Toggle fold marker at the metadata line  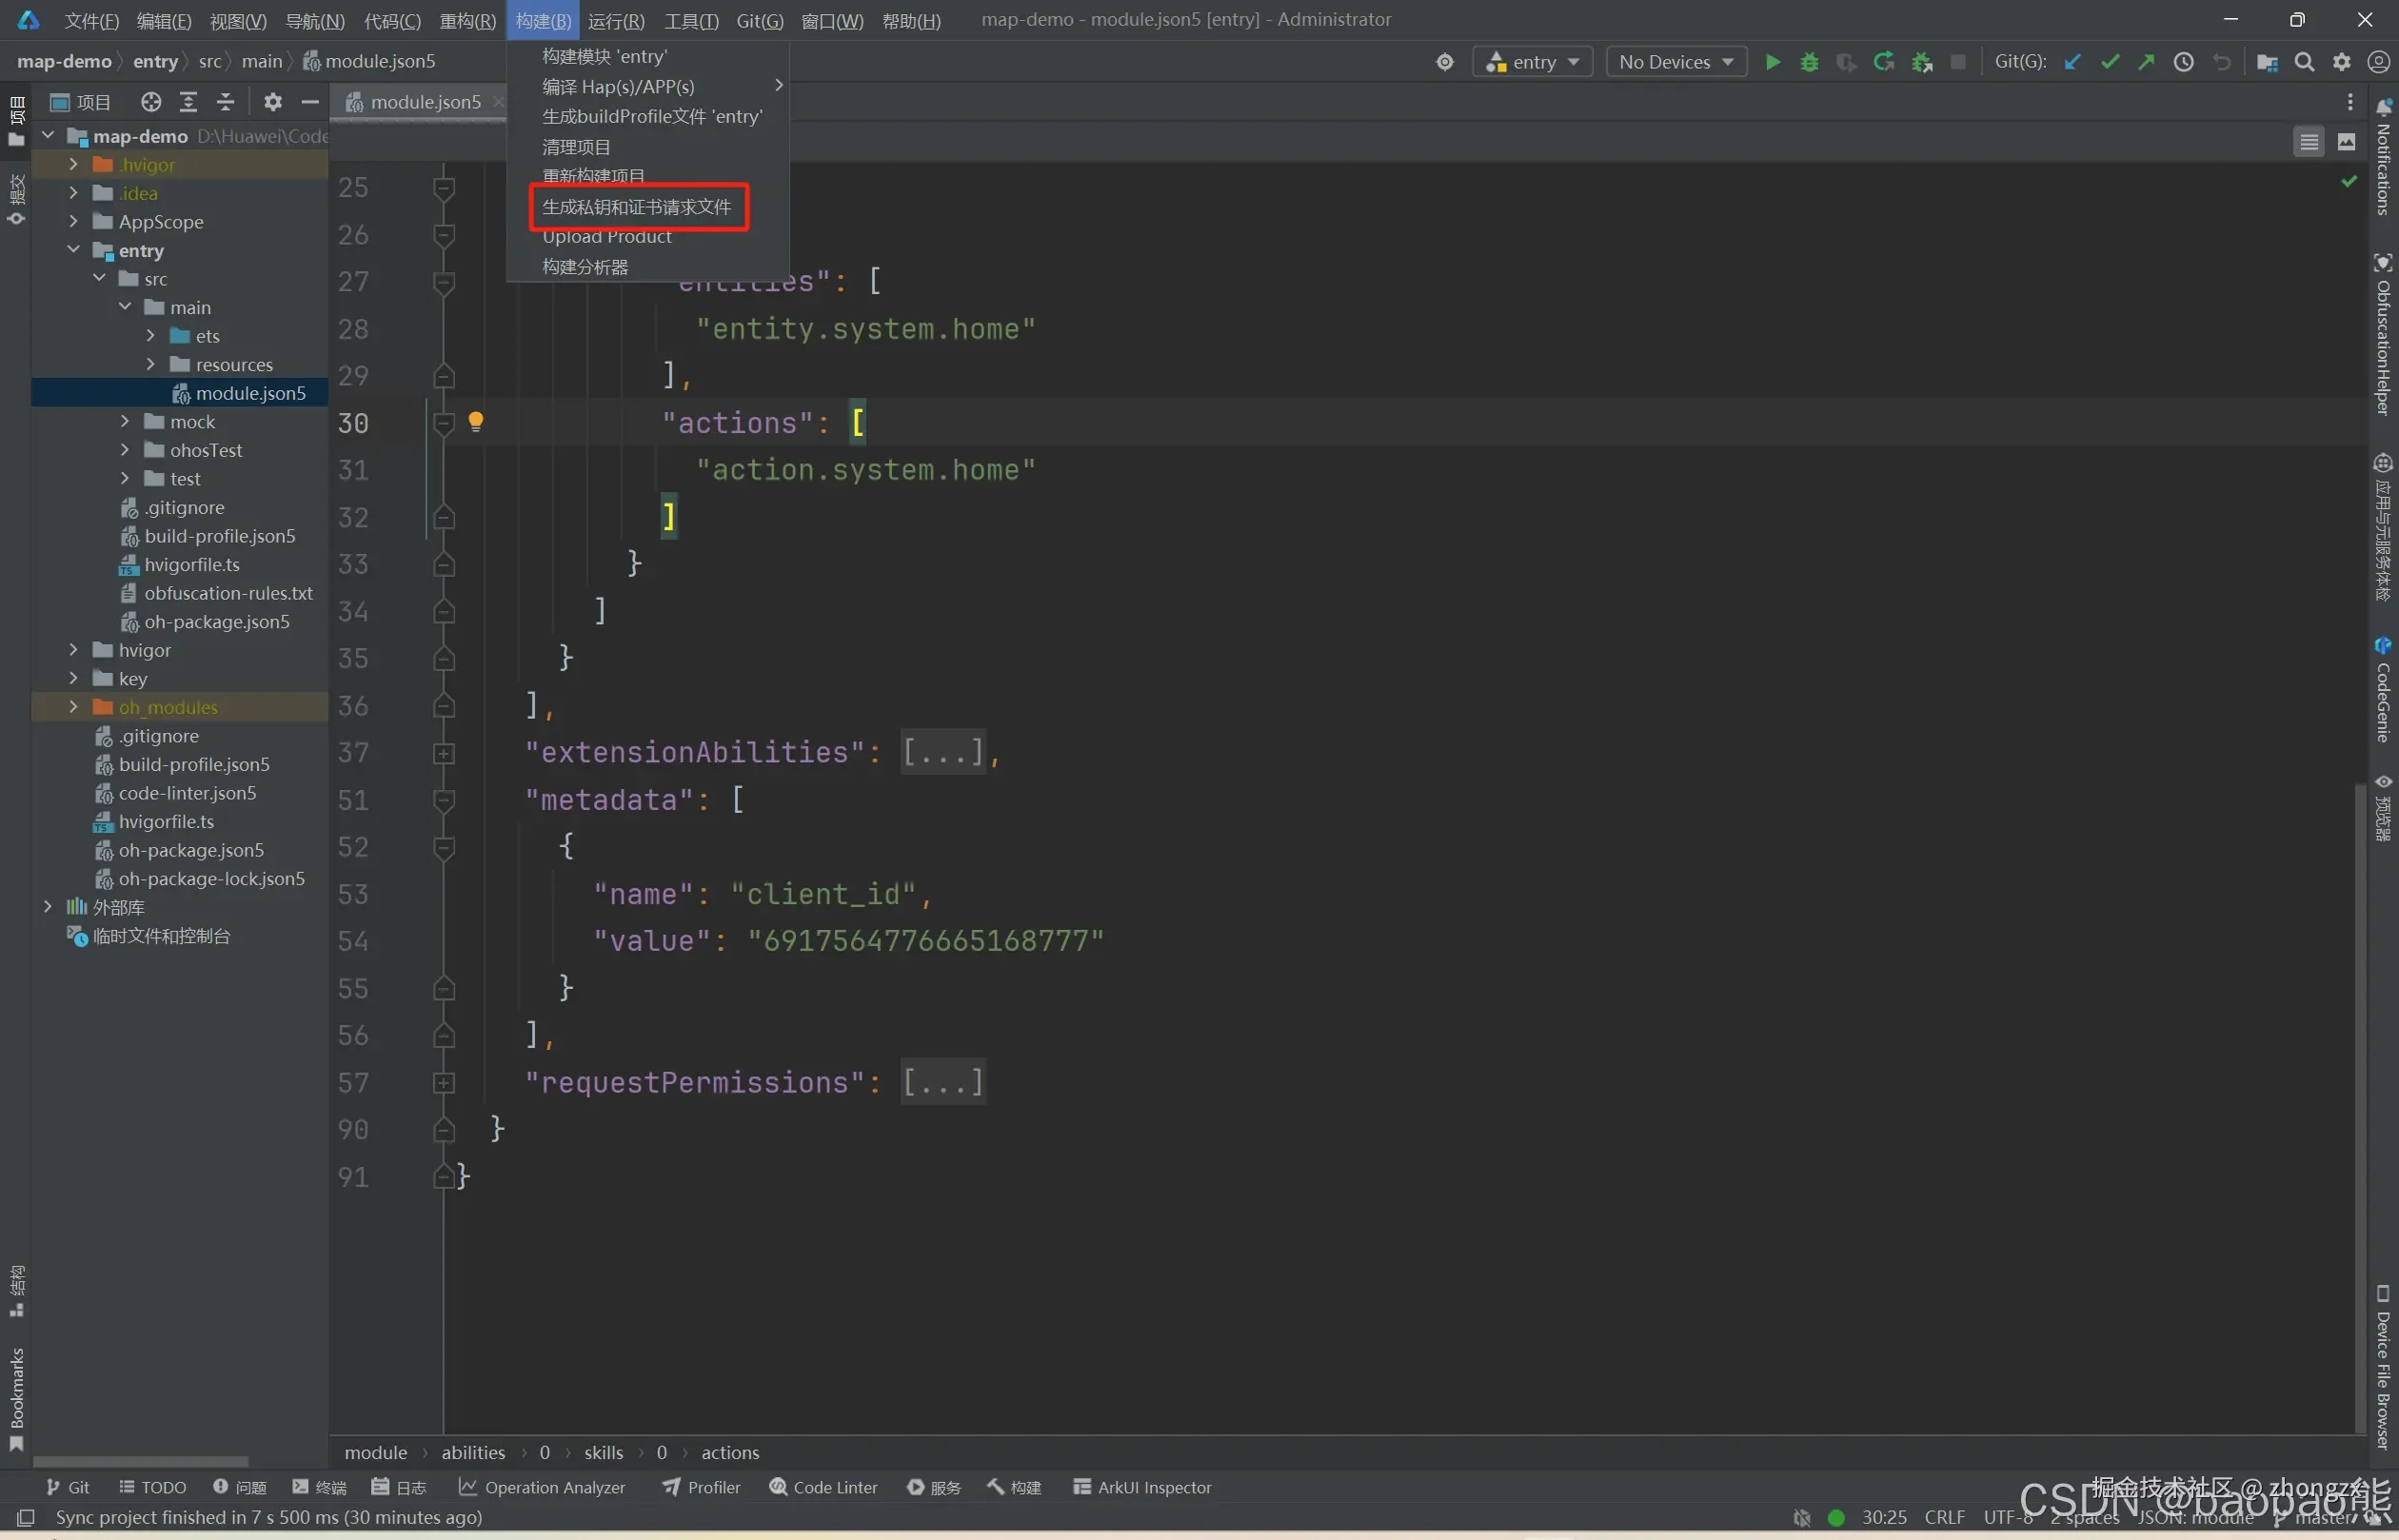(x=444, y=800)
